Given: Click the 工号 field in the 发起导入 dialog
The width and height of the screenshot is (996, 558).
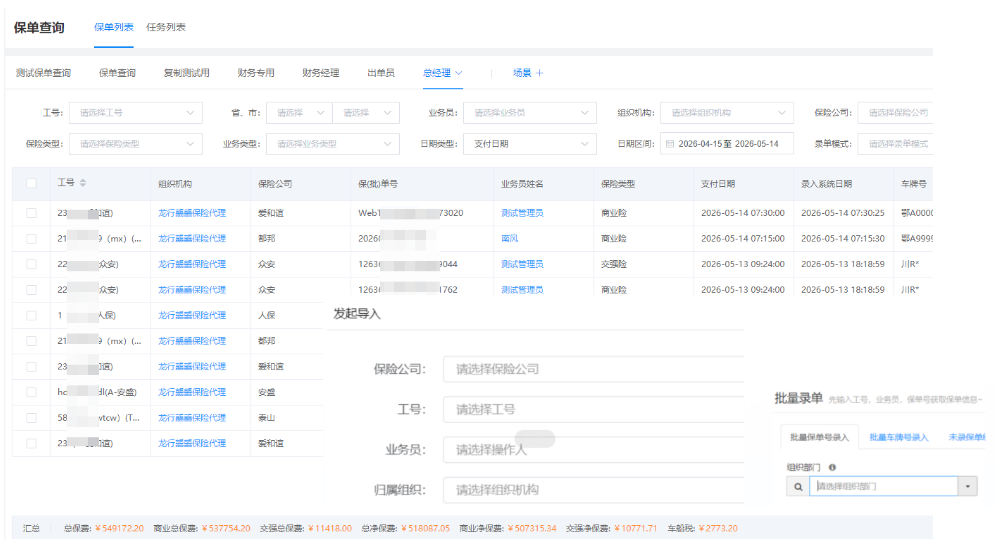Looking at the screenshot, I should pos(593,409).
